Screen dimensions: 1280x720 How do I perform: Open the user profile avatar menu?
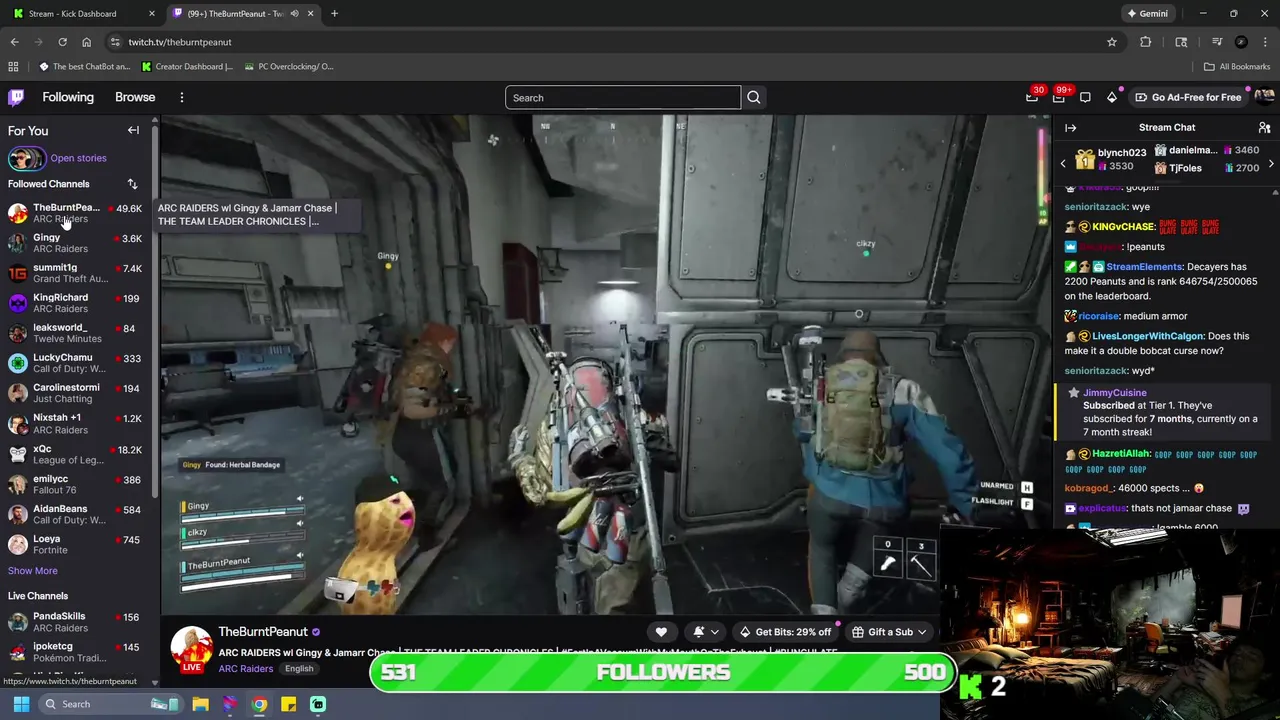(1264, 97)
